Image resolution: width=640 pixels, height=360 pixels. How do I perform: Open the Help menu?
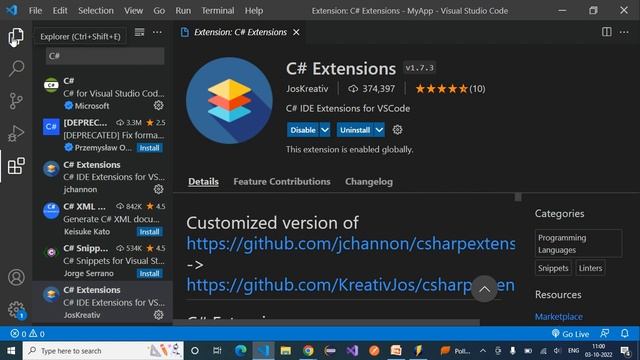(x=254, y=11)
